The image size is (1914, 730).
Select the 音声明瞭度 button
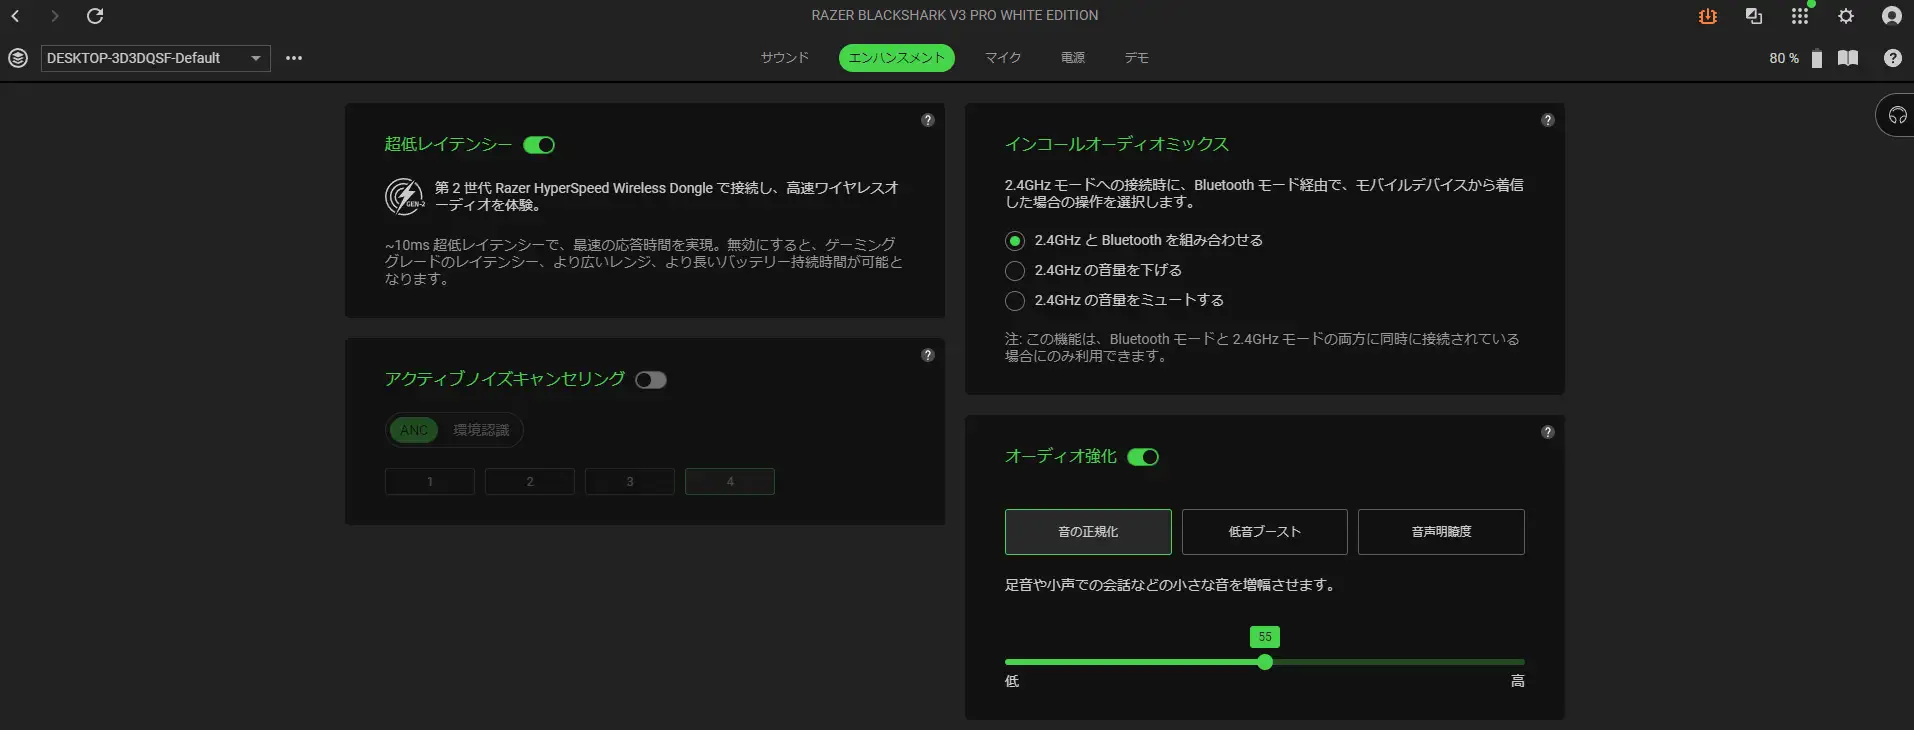(1441, 532)
